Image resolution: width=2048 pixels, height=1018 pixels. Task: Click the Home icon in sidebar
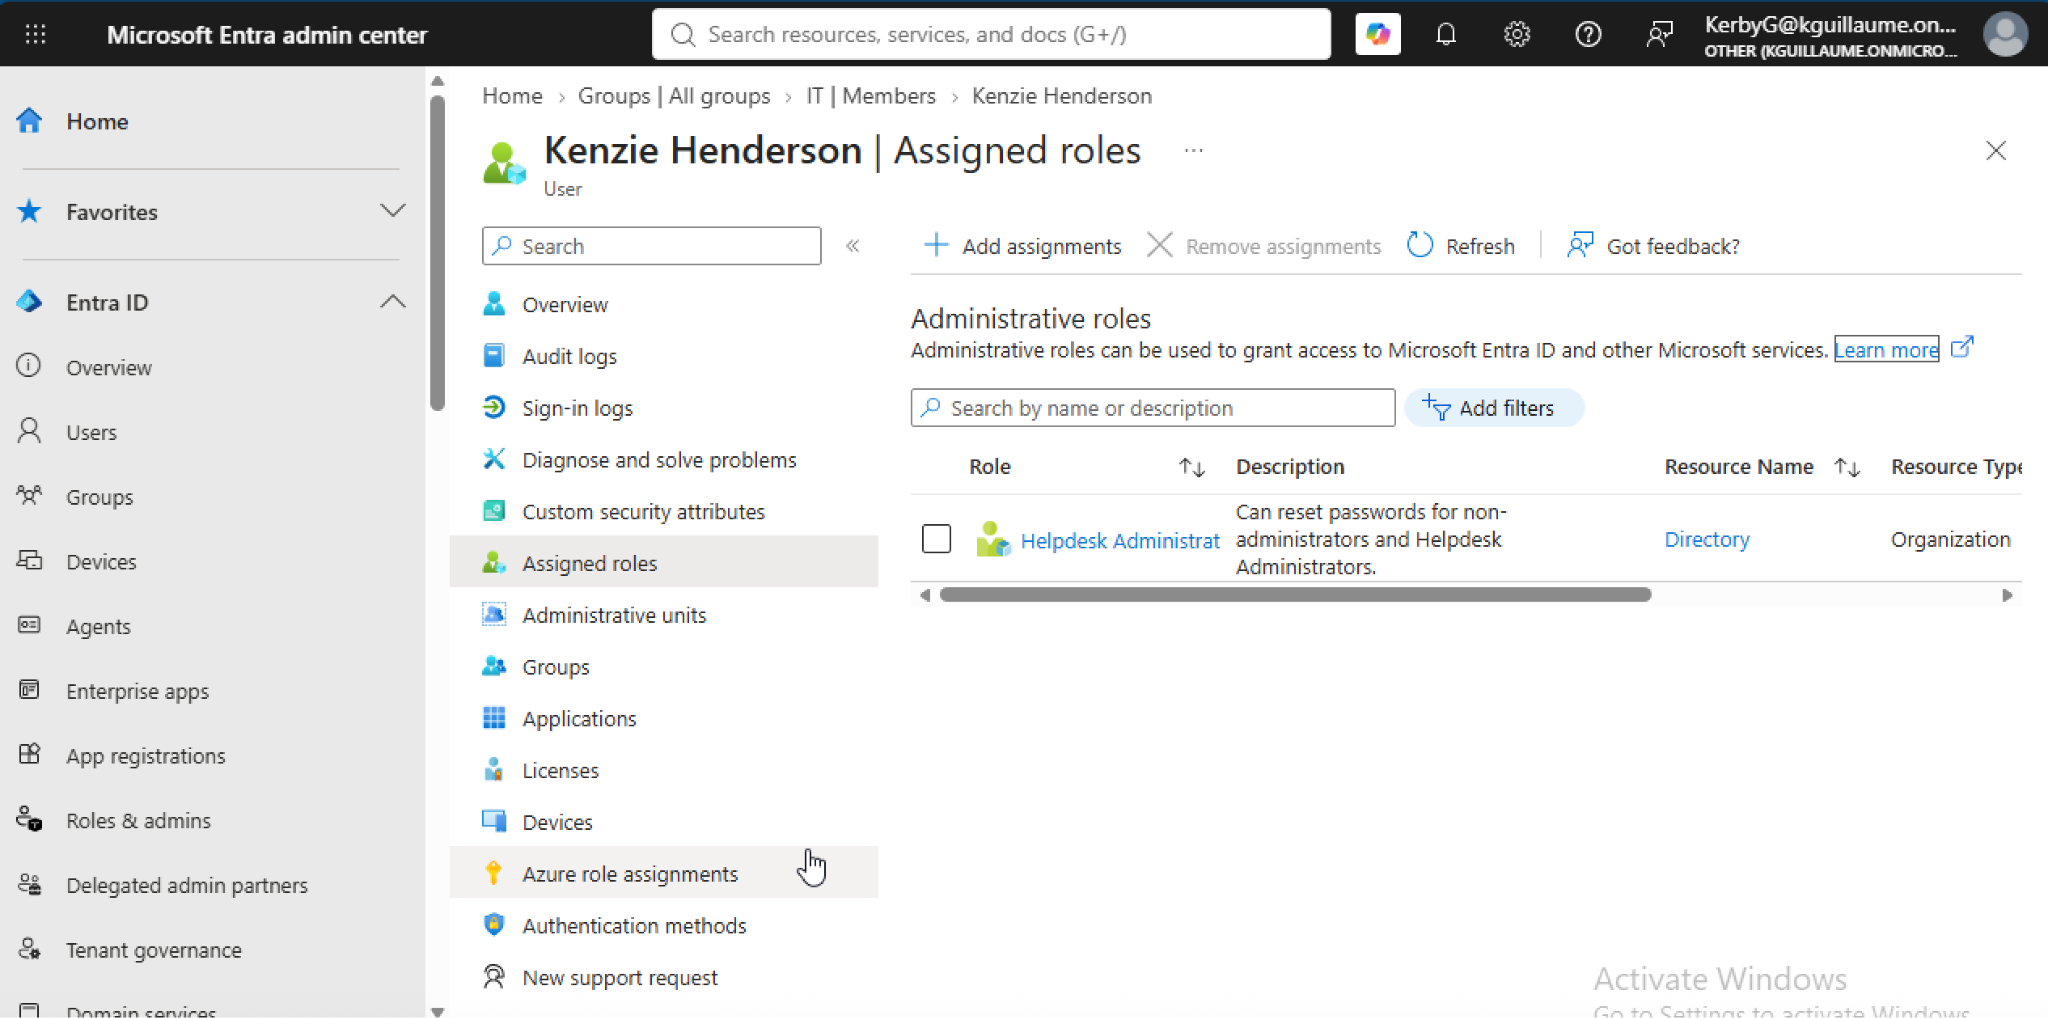point(29,121)
